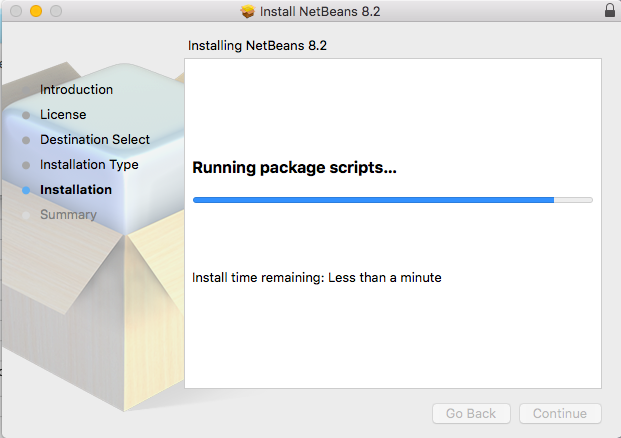Click the package icon beside the window title
This screenshot has height=438, width=621.
249,11
